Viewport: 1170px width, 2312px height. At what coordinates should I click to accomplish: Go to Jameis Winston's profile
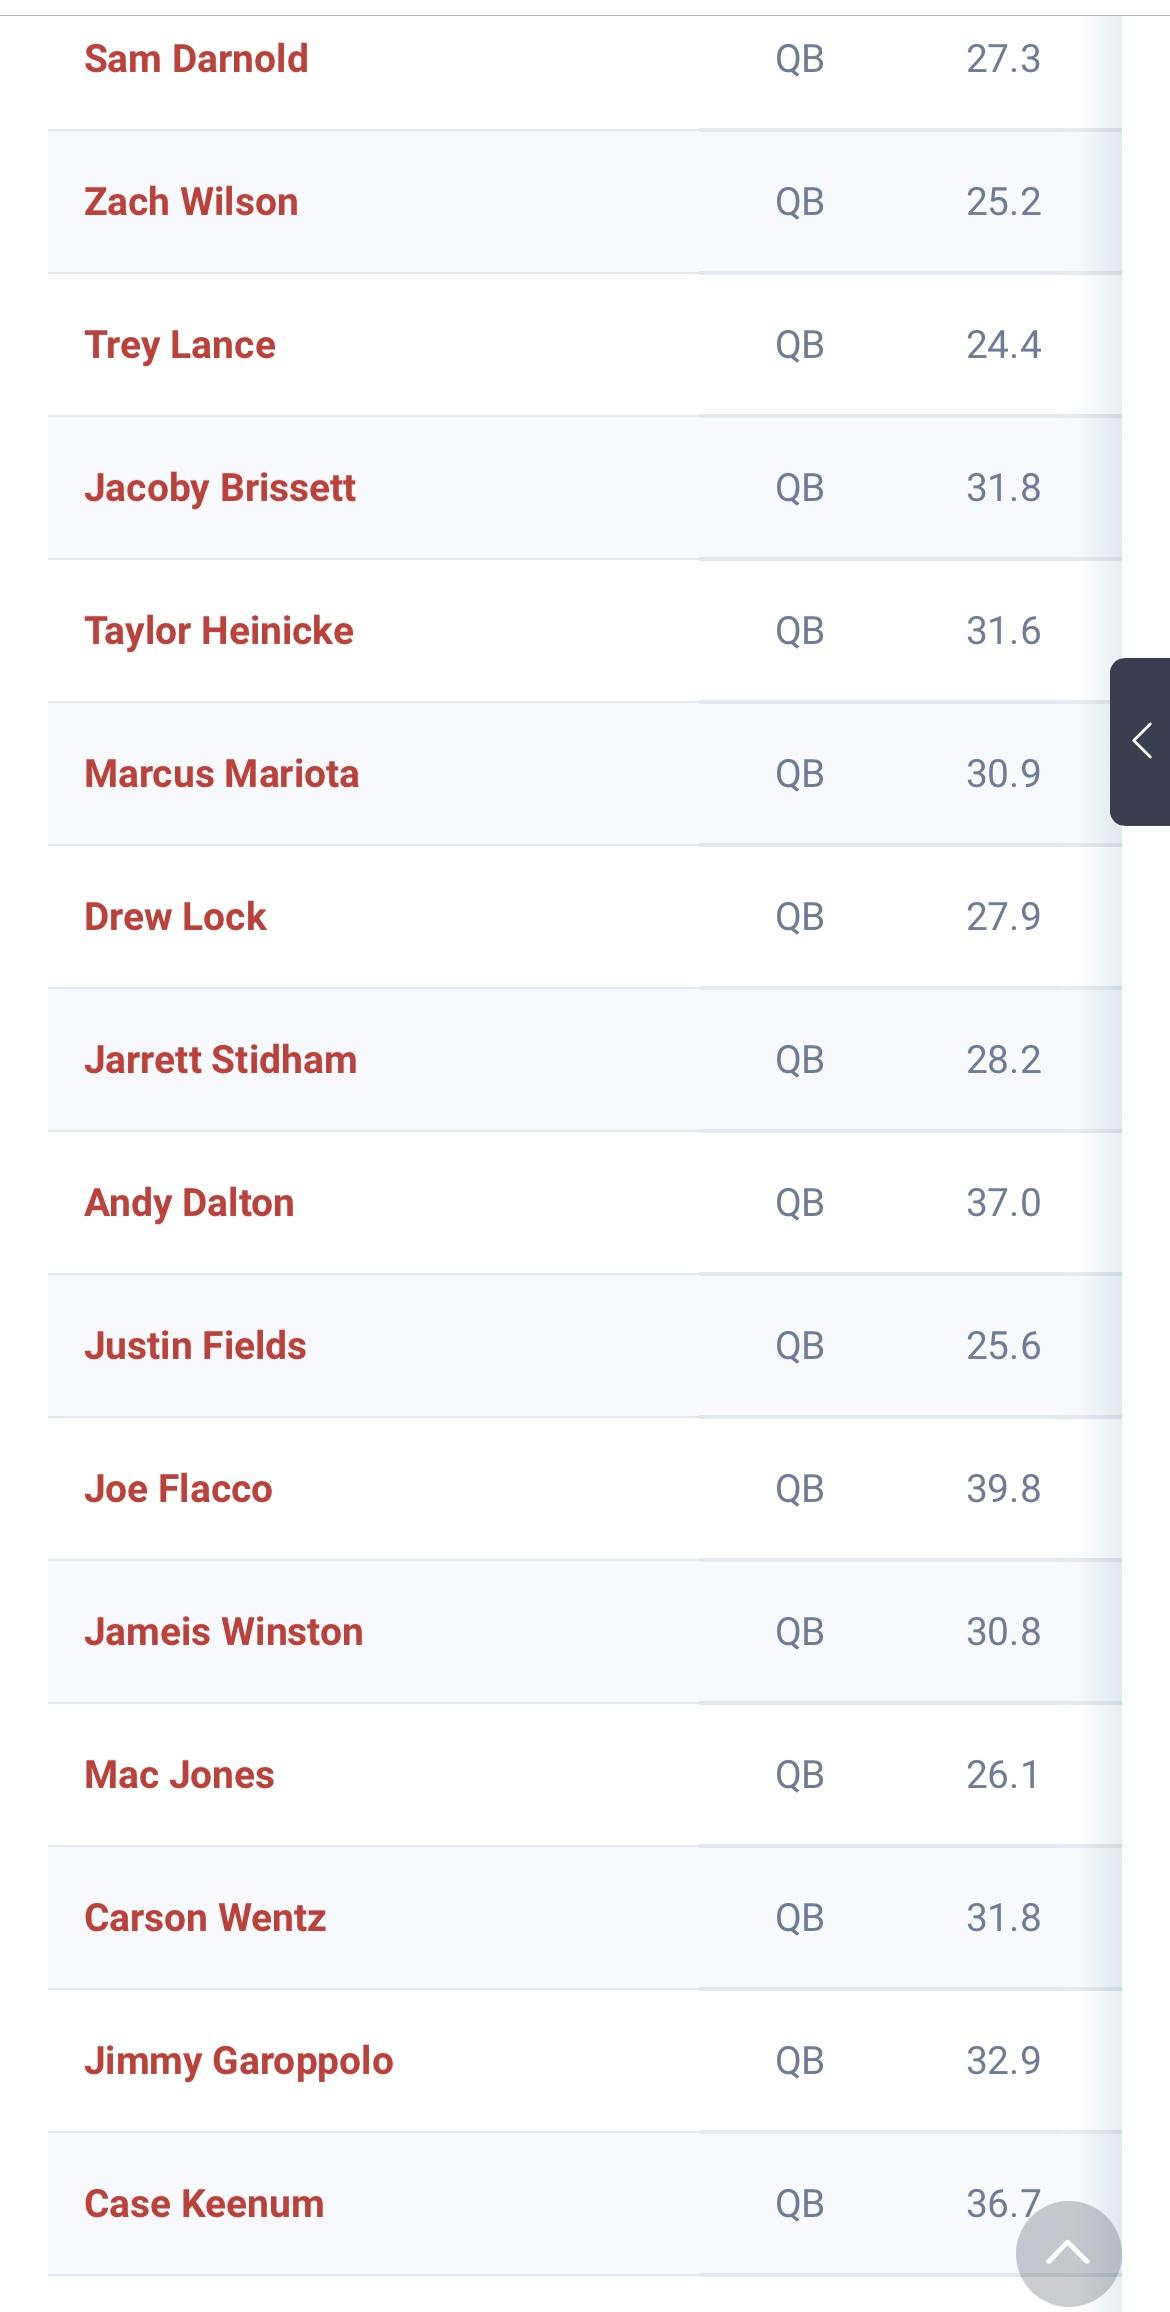223,1633
